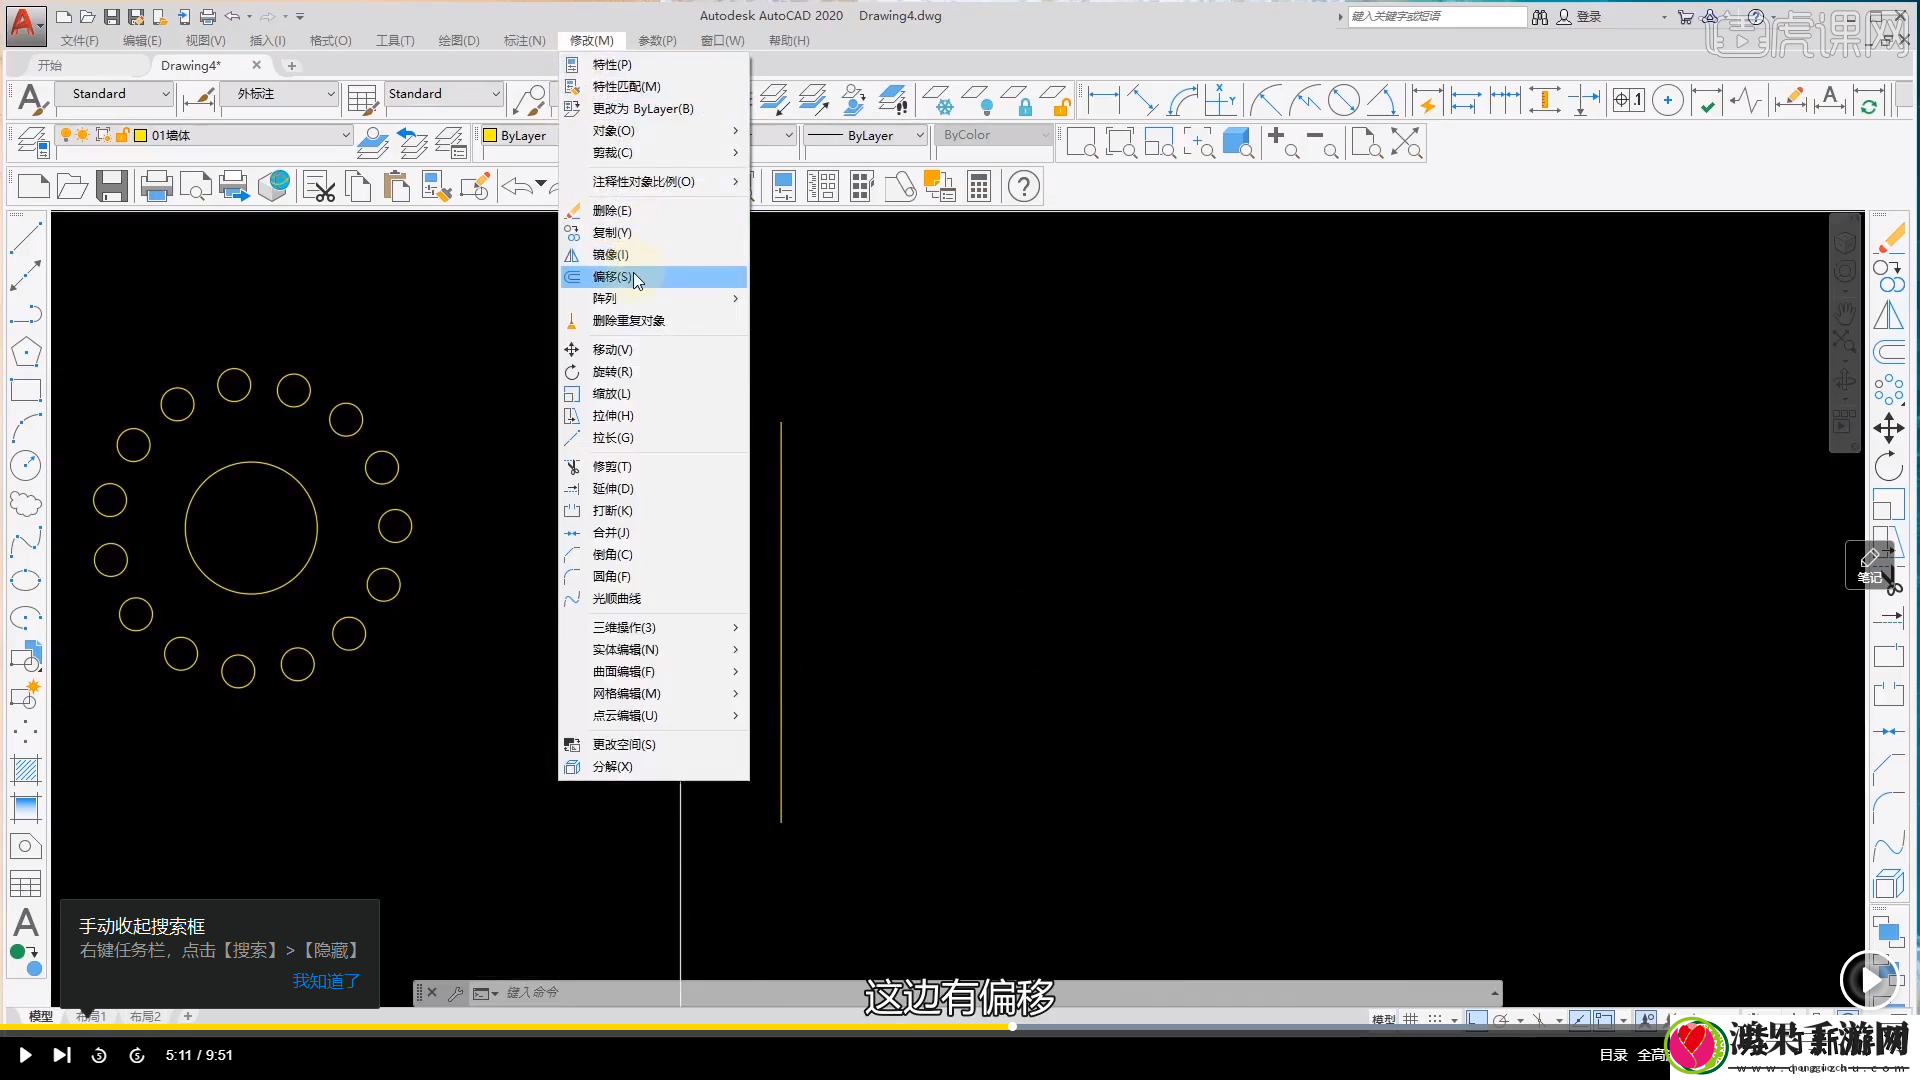Open the layer 01墙体 dropdown
1920x1080 pixels.
click(204, 135)
